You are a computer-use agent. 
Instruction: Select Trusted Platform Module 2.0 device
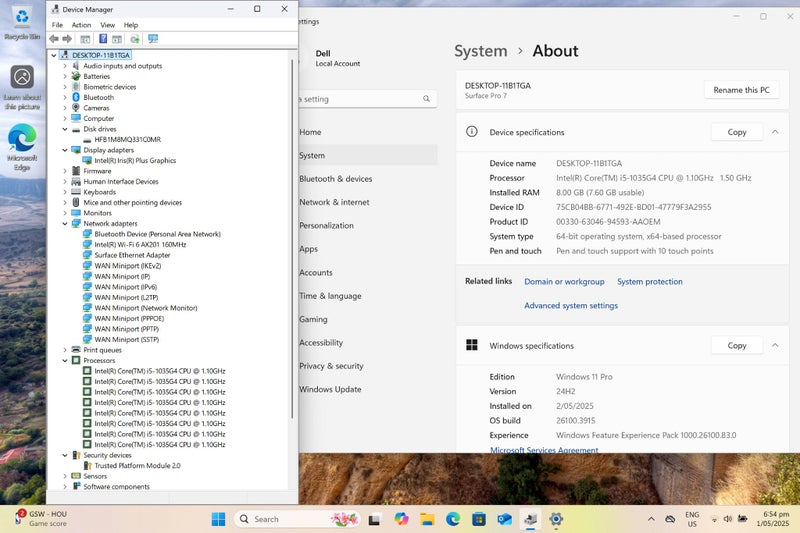coord(137,466)
